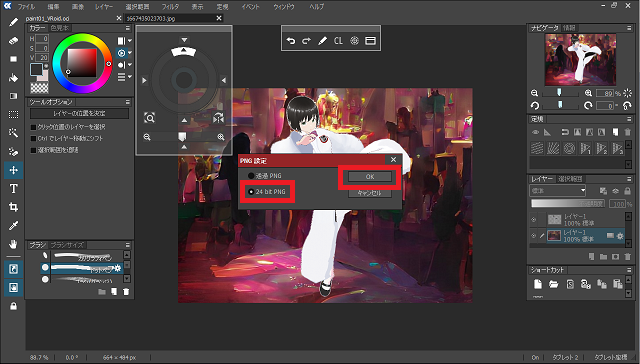Image resolution: width=640 pixels, height=364 pixels.
Task: Click the pen icon in floating toolbar
Action: coord(322,41)
